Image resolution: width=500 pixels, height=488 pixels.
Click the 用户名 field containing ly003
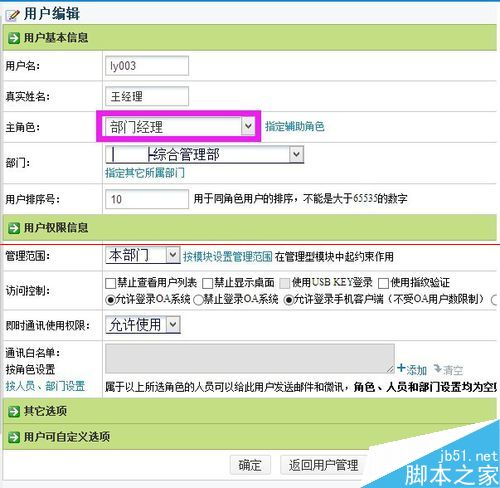pos(147,66)
